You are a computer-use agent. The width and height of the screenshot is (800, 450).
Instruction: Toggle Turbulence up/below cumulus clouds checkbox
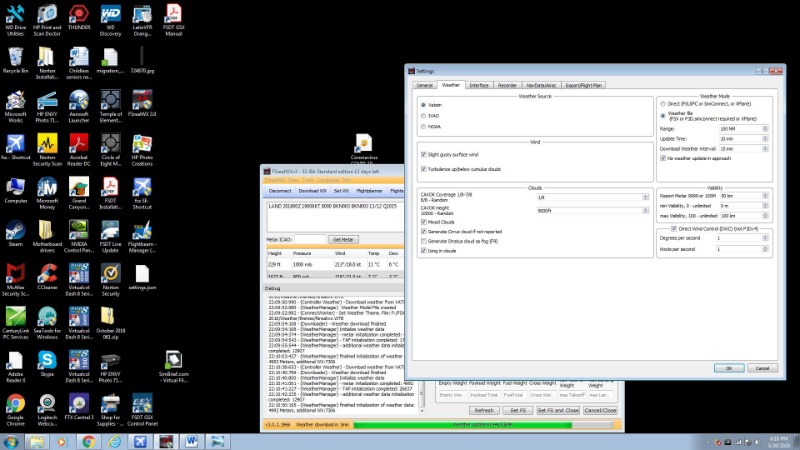(x=423, y=169)
